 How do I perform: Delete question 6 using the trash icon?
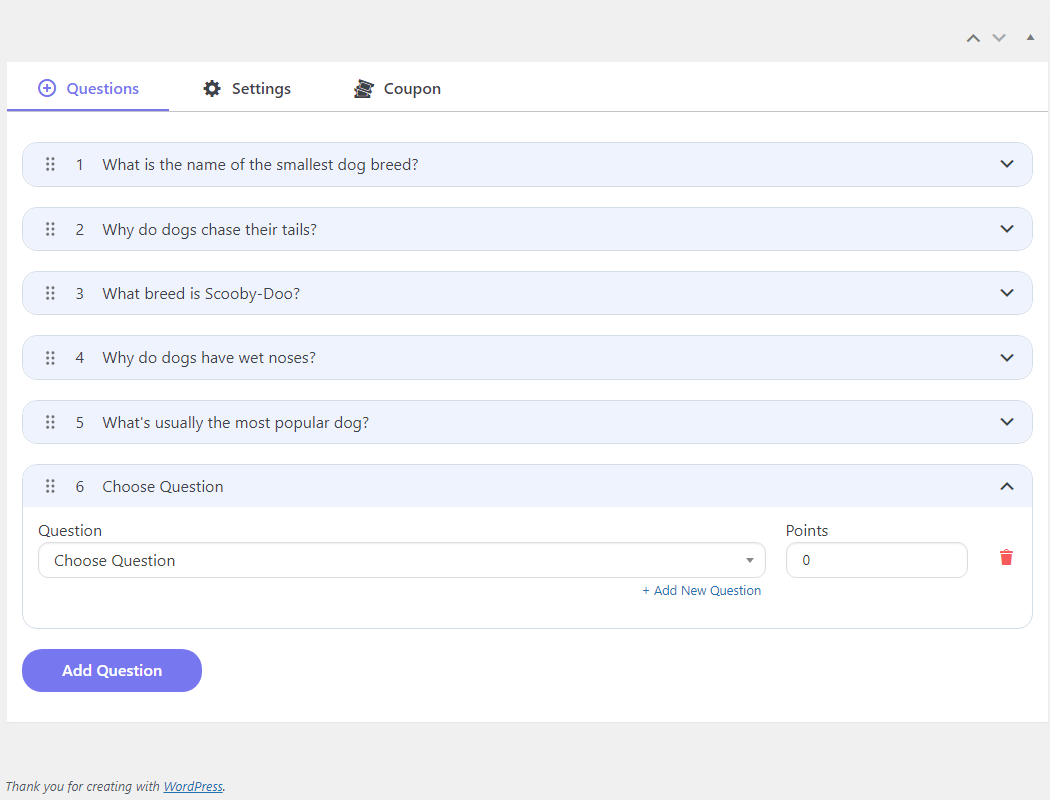(x=1006, y=558)
